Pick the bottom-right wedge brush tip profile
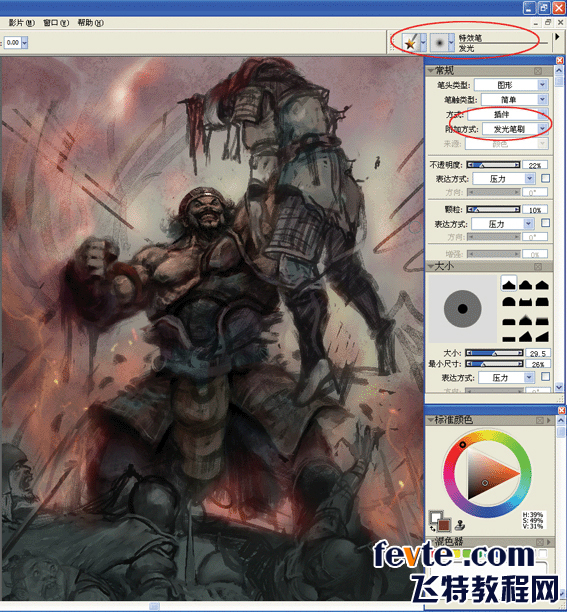The width and height of the screenshot is (567, 612). pyautogui.click(x=542, y=336)
